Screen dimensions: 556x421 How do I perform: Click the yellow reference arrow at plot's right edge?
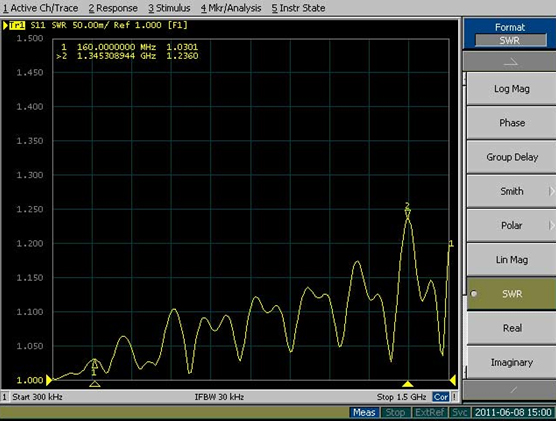[453, 380]
